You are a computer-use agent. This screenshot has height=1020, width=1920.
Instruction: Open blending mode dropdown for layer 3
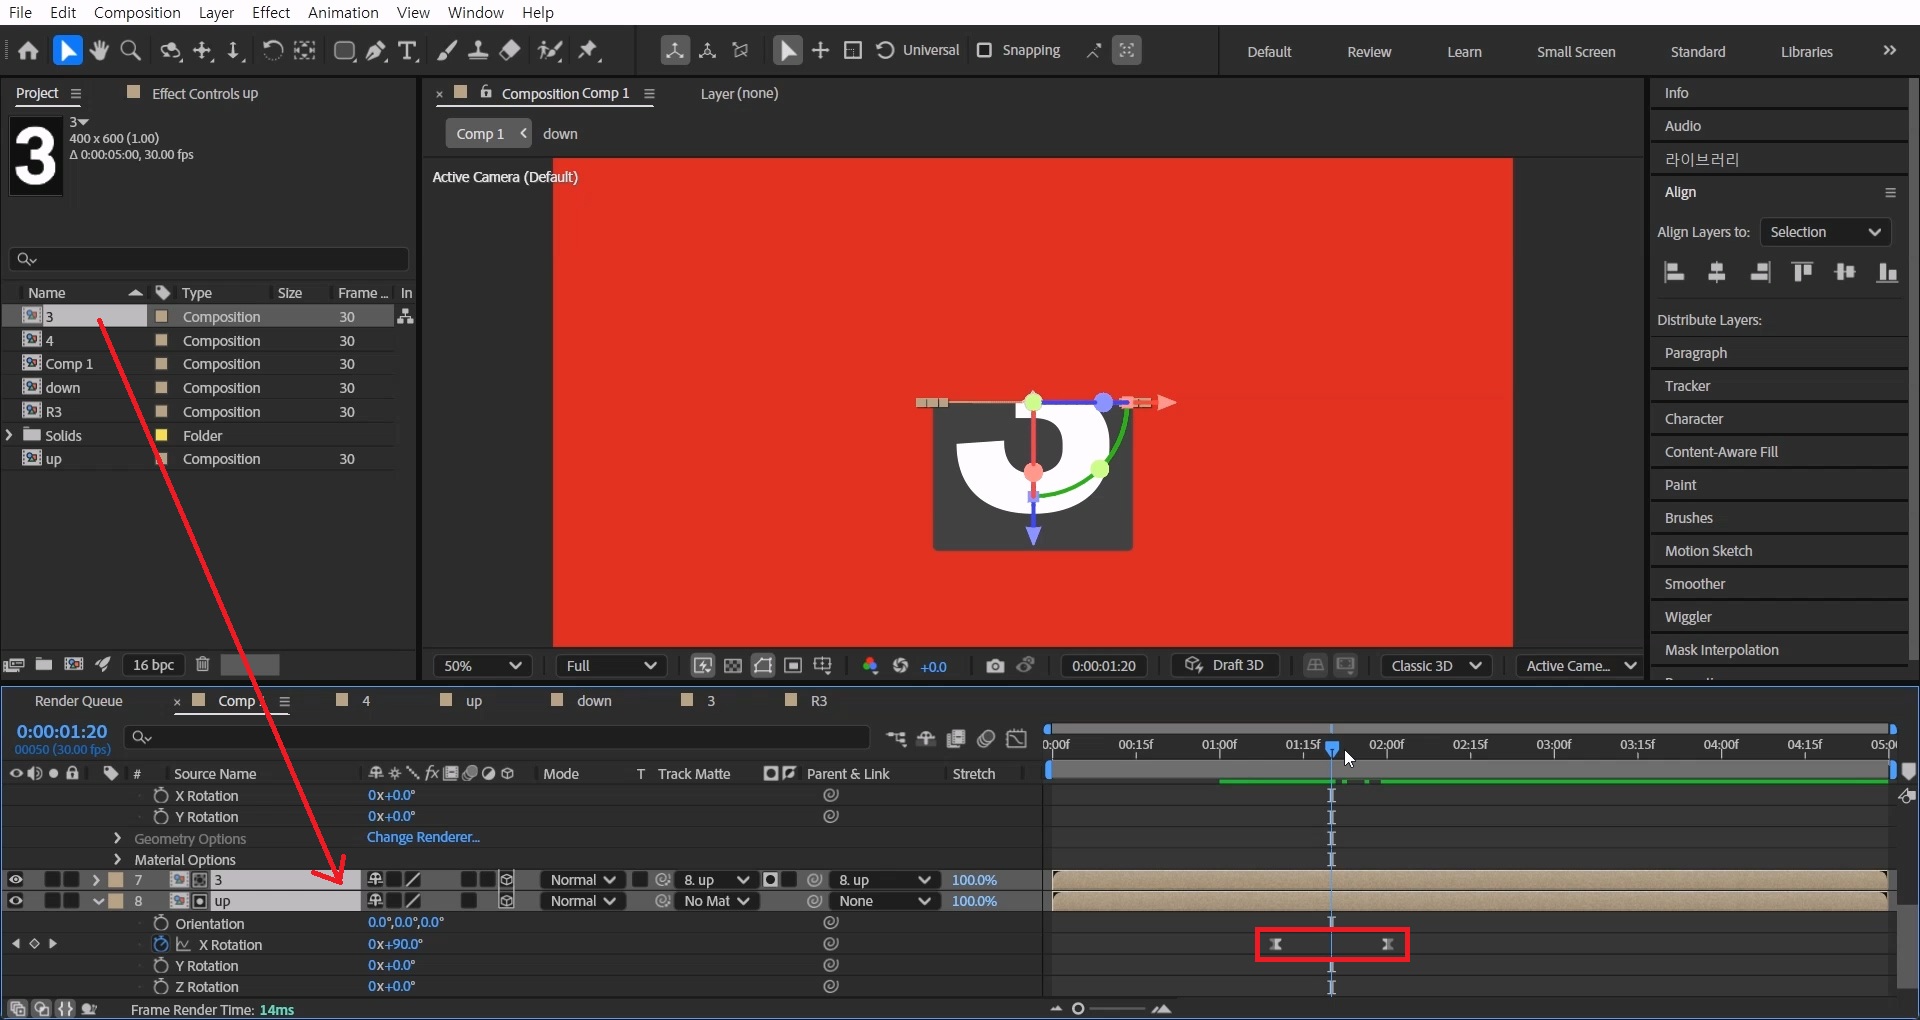(x=584, y=880)
